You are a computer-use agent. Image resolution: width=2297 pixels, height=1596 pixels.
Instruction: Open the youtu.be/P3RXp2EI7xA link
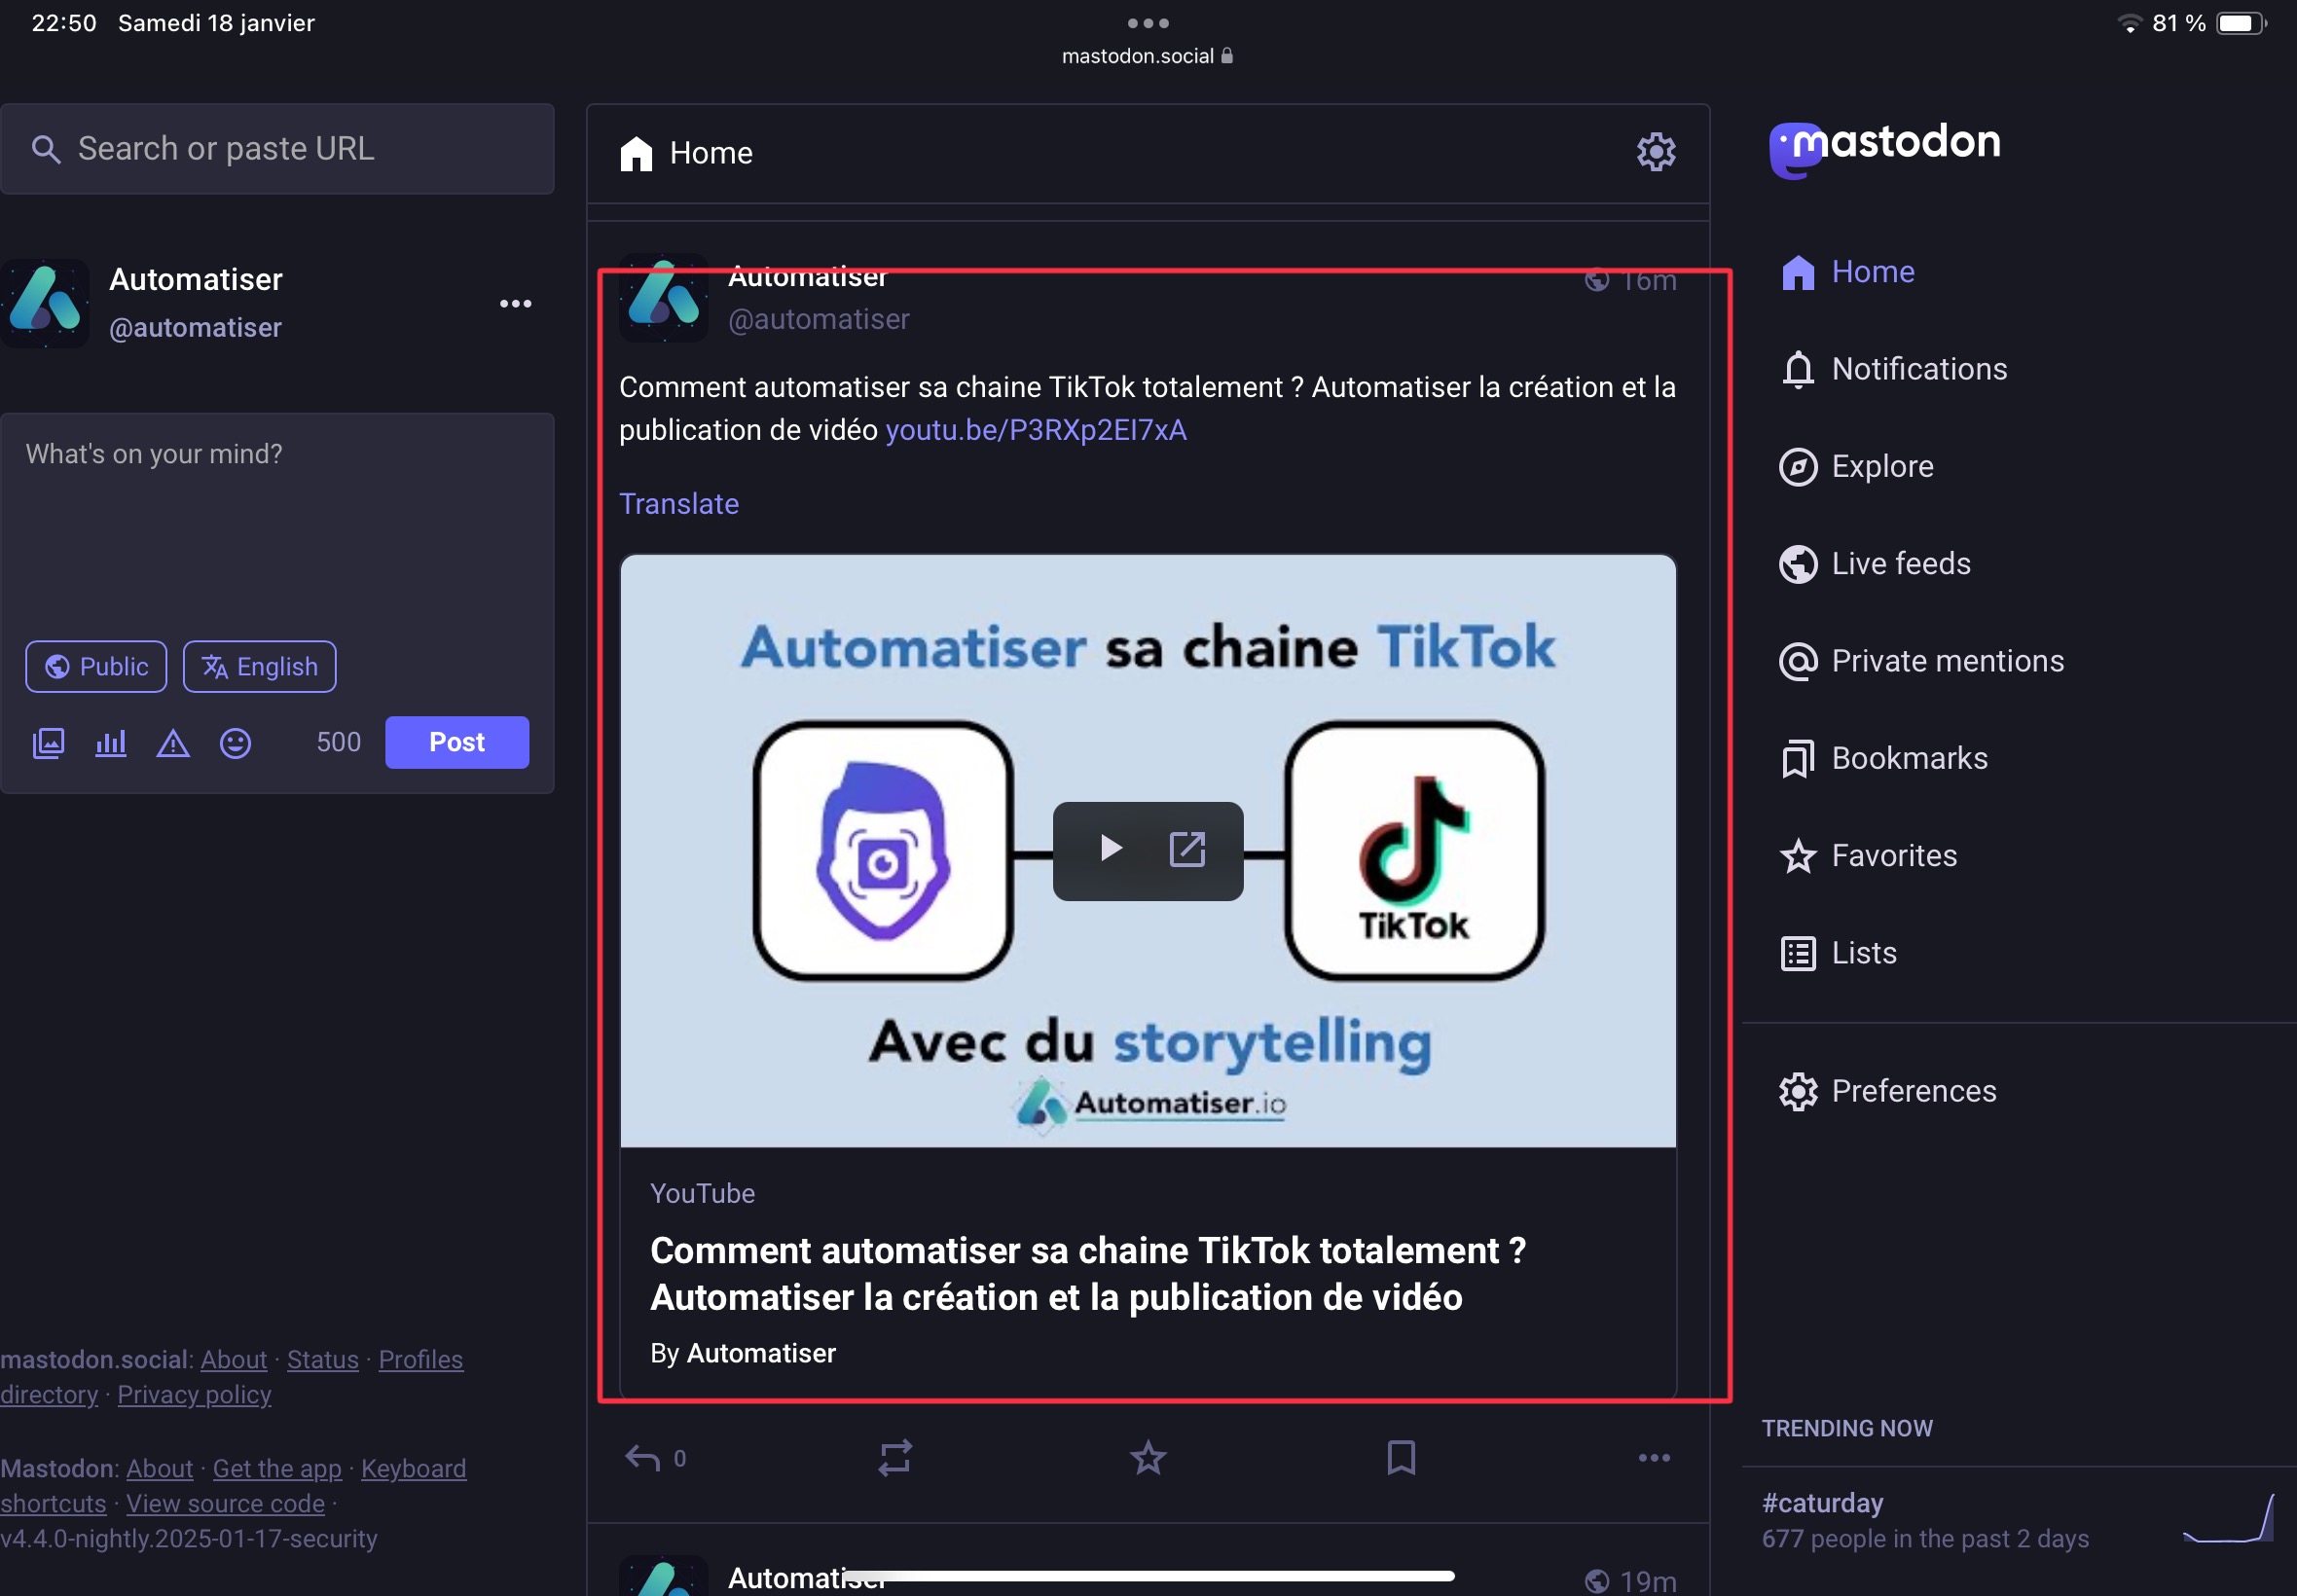tap(1036, 430)
